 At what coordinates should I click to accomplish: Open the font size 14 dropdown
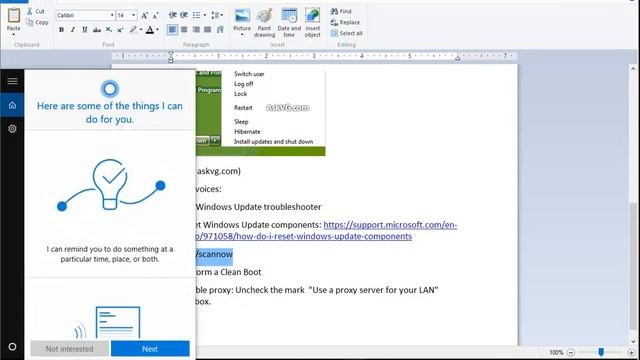pyautogui.click(x=133, y=16)
